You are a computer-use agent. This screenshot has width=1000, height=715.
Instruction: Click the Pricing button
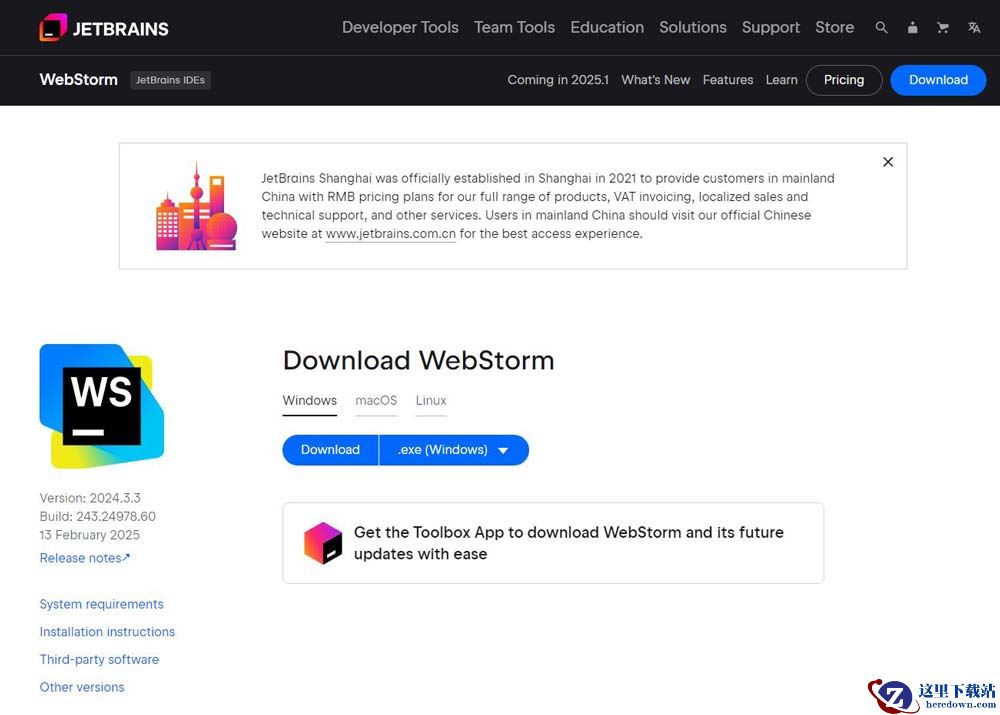pyautogui.click(x=844, y=80)
